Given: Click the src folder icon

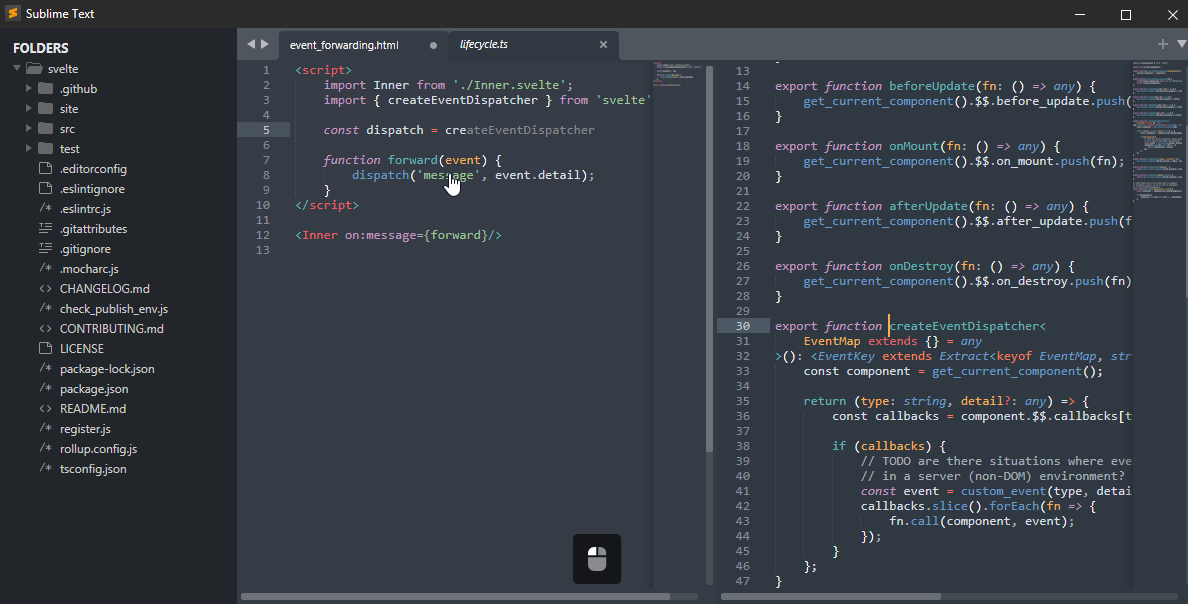Looking at the screenshot, I should [x=45, y=128].
